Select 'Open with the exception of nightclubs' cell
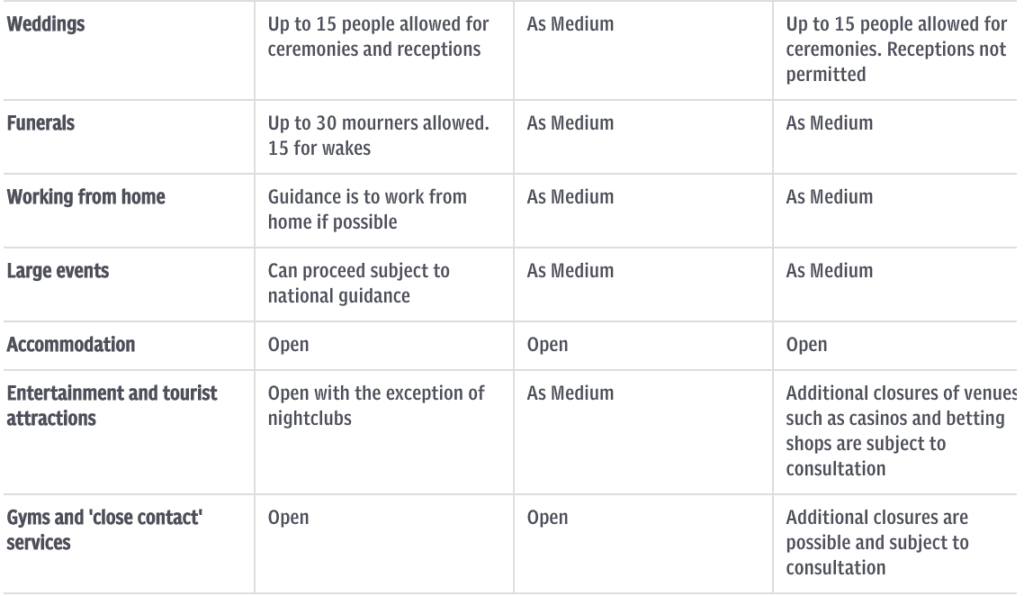Image resolution: width=1024 pixels, height=596 pixels. (376, 405)
